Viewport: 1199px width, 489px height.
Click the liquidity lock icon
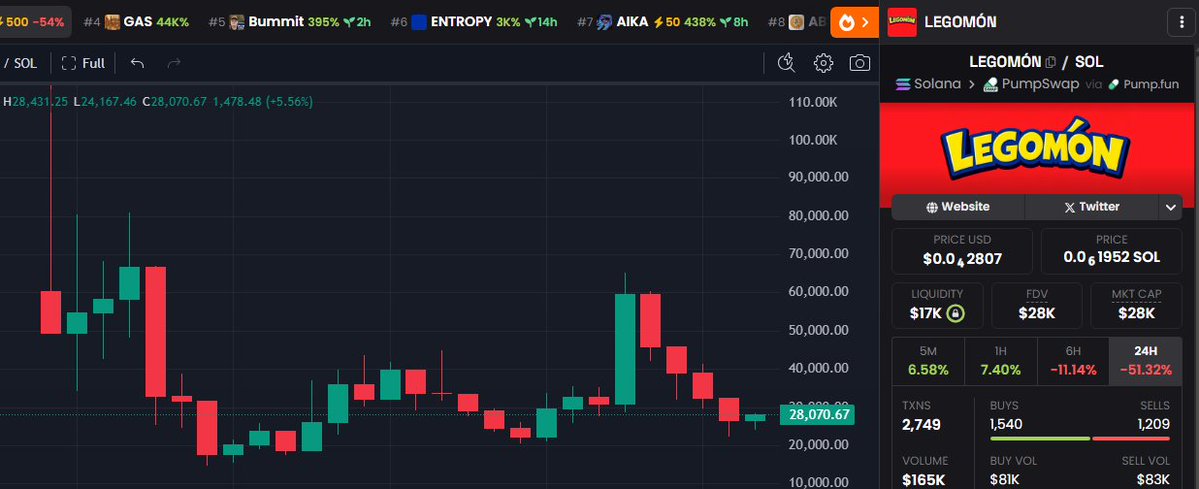coord(954,313)
